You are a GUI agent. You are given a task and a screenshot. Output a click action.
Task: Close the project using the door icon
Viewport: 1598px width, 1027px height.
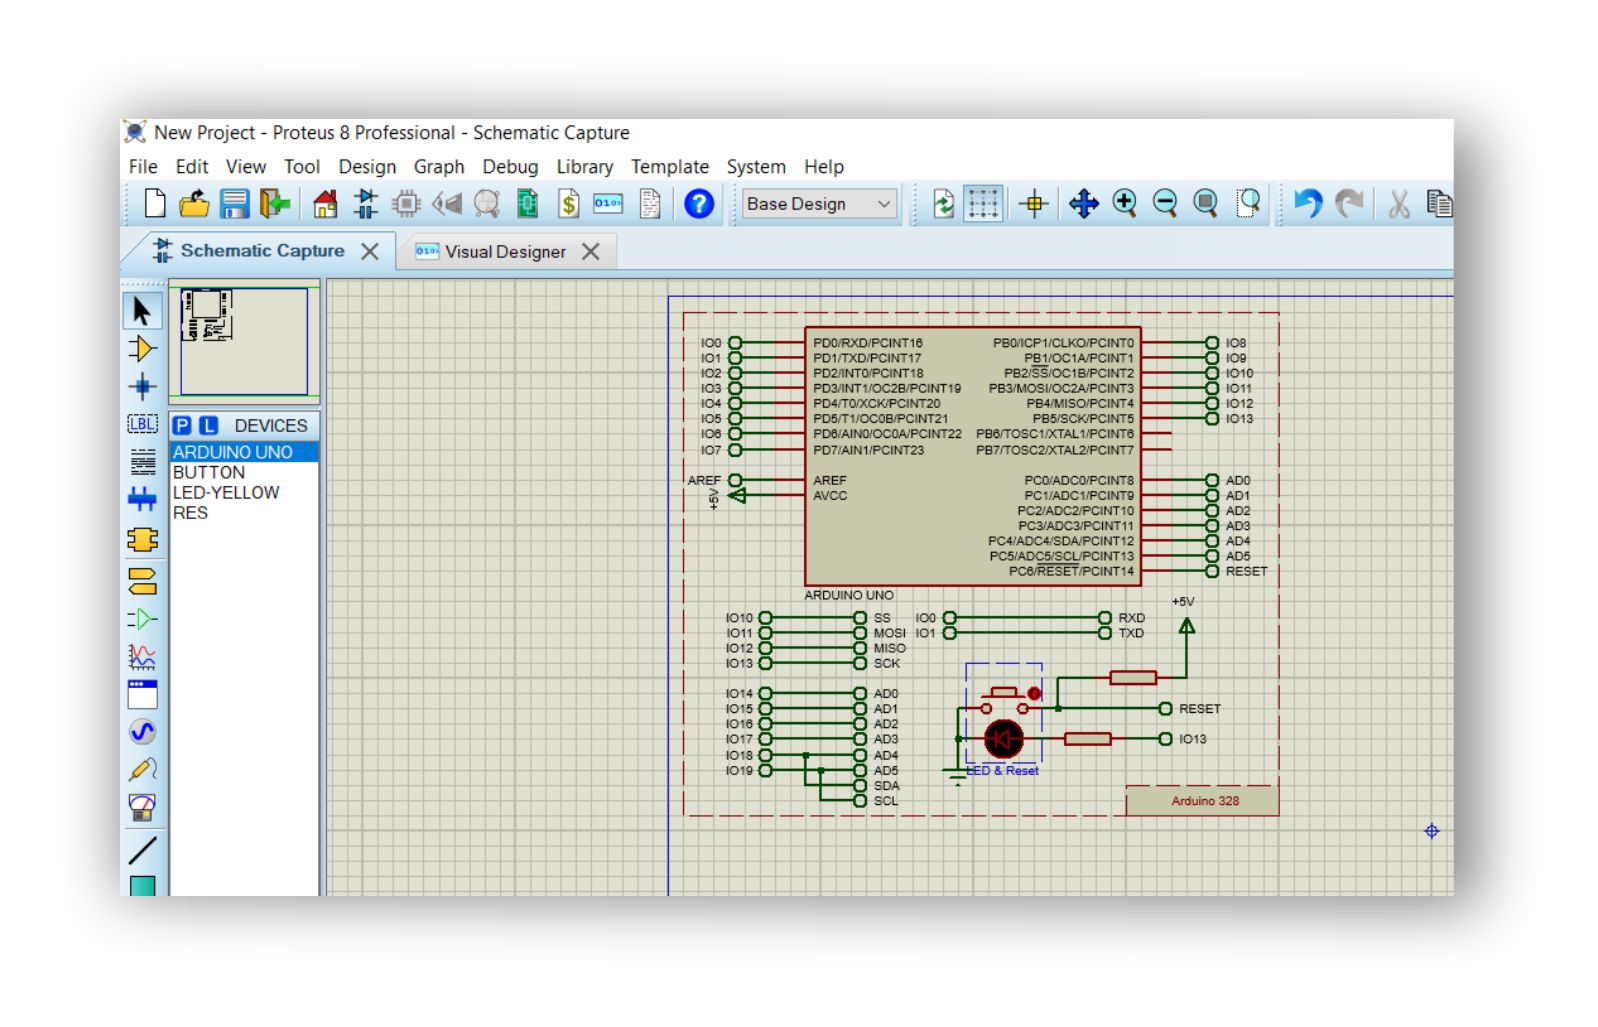point(274,204)
